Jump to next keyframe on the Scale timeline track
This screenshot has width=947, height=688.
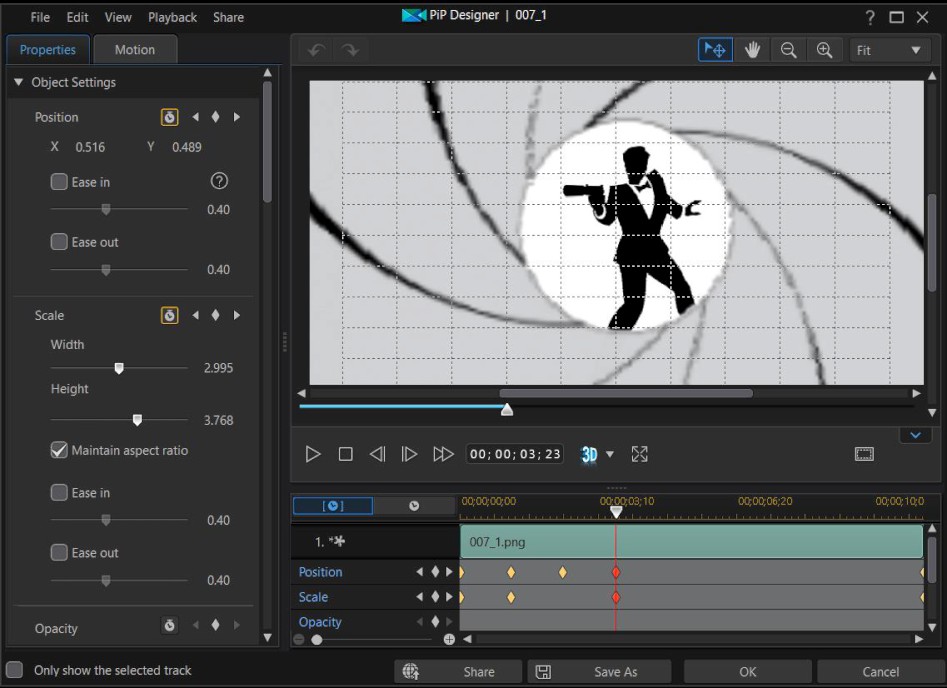pos(449,597)
